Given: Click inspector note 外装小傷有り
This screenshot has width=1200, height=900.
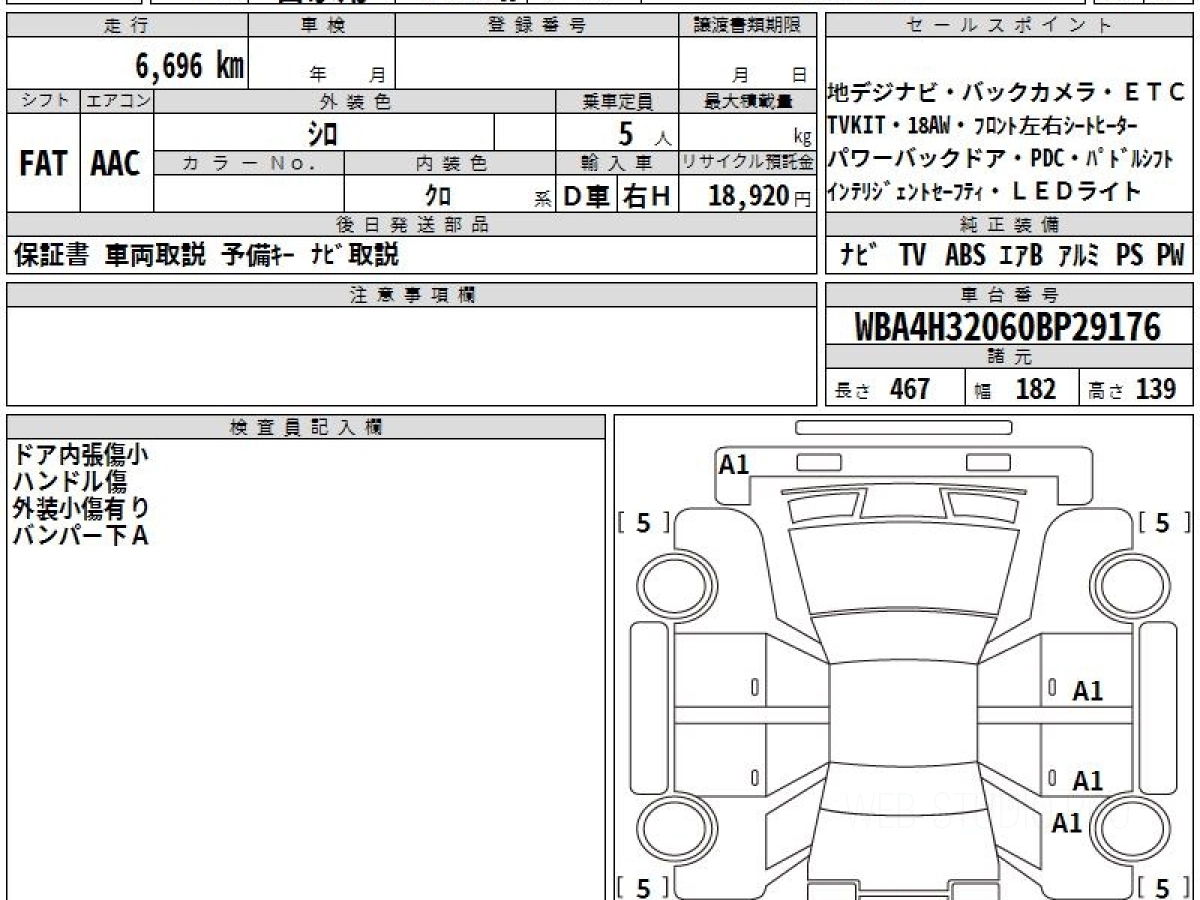Looking at the screenshot, I should [81, 509].
